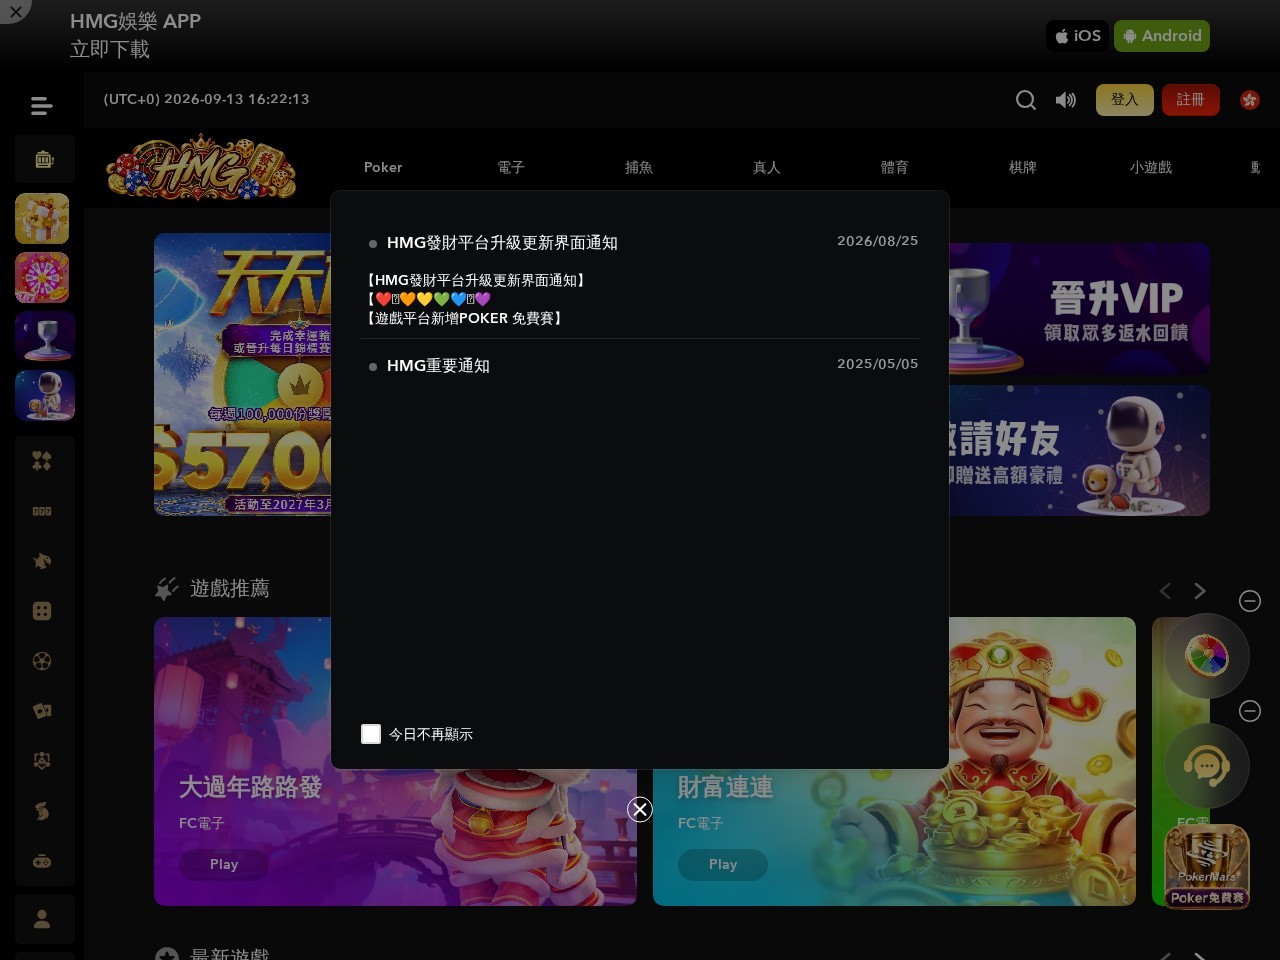The image size is (1280, 960).
Task: Click the 註冊 register button
Action: click(1191, 100)
